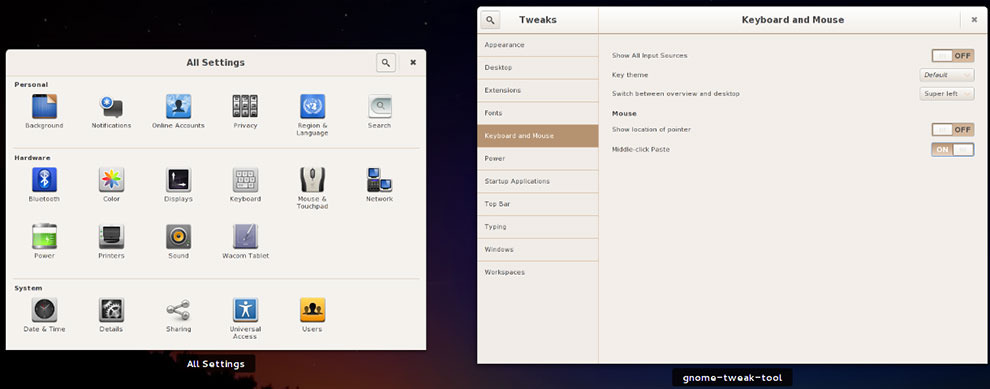
Task: Open Power settings icon in All Settings
Action: [44, 237]
